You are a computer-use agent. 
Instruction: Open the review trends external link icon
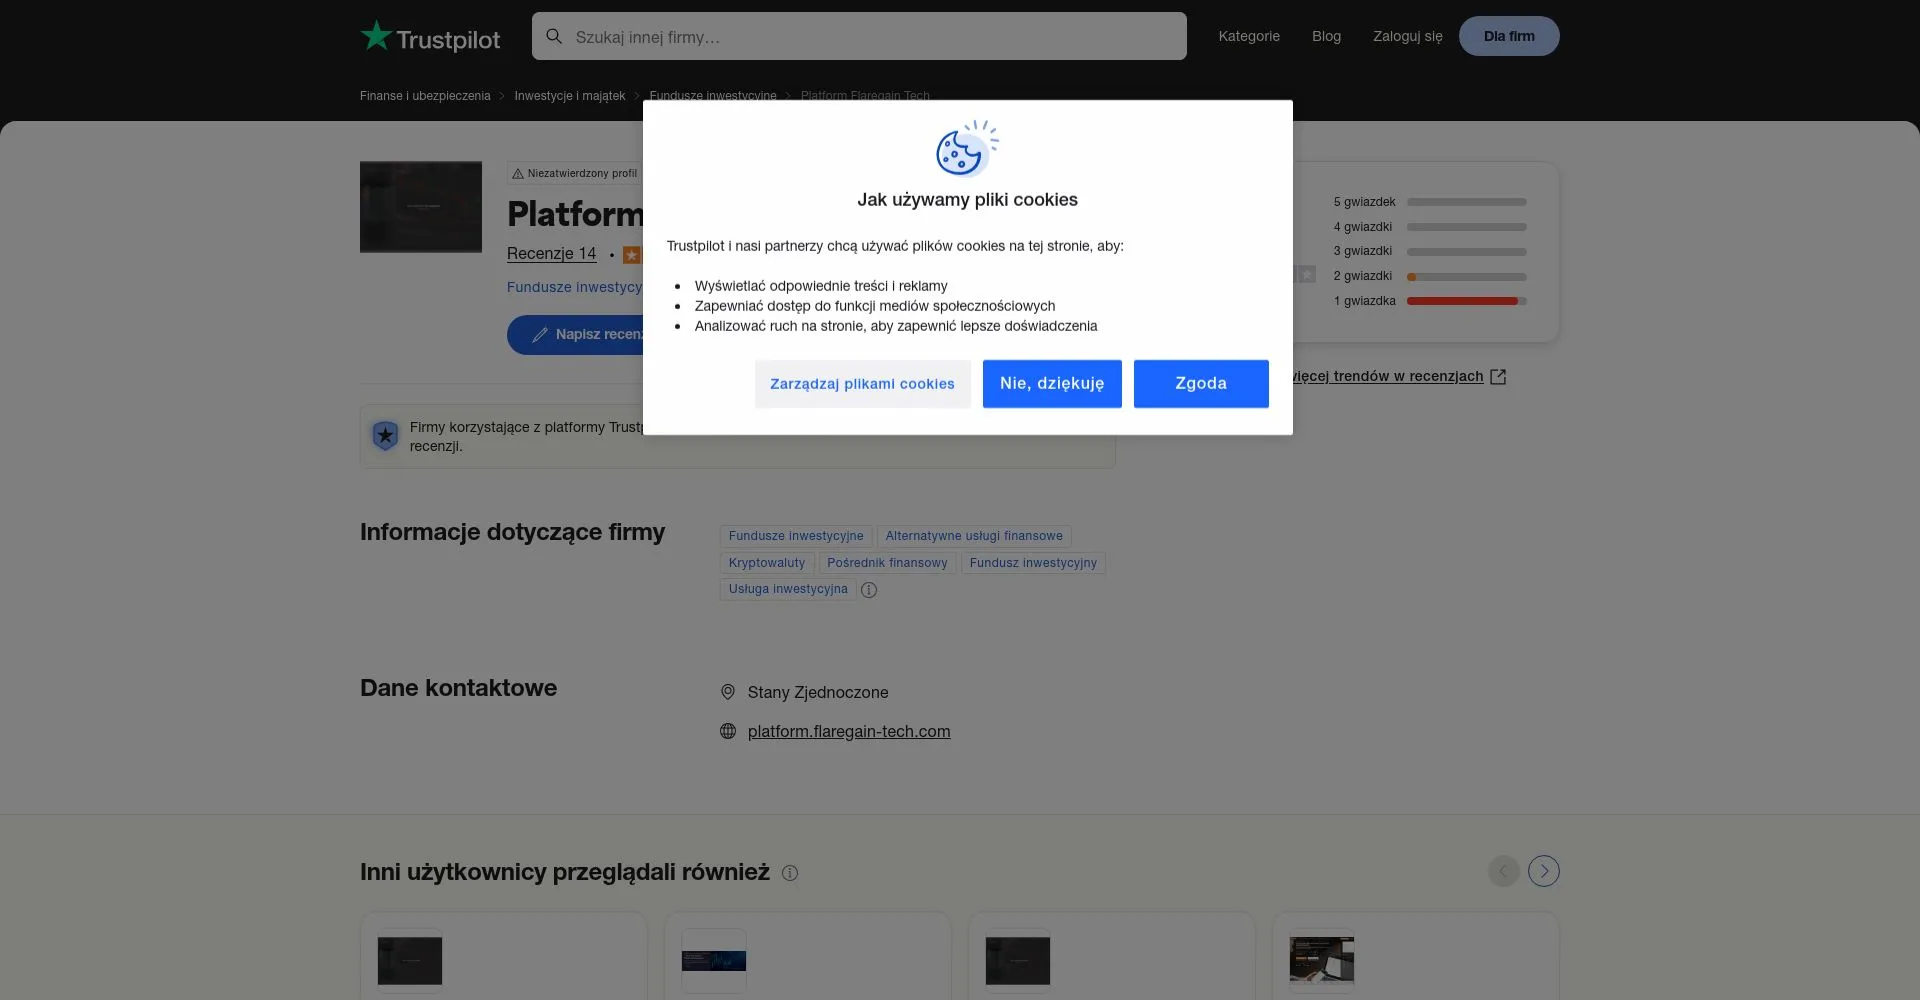point(1498,377)
